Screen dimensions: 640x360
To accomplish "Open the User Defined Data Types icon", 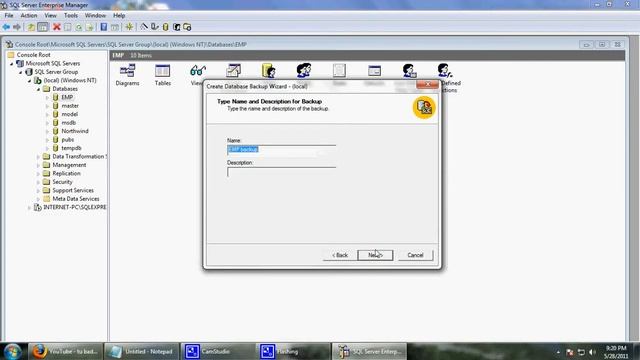I will 409,71.
